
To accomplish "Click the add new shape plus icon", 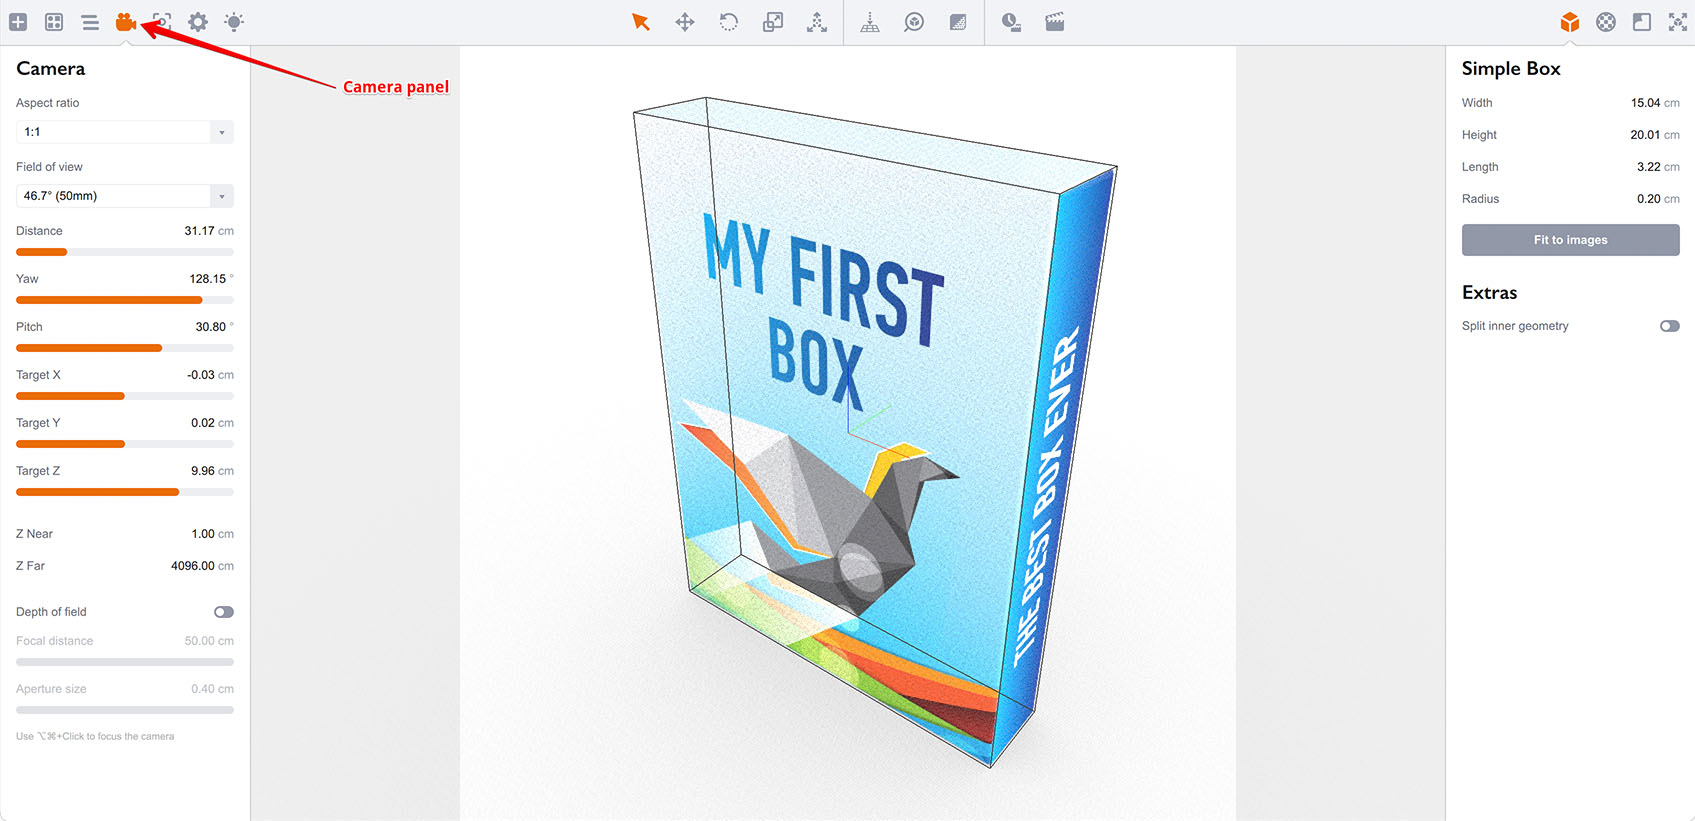I will coord(18,22).
